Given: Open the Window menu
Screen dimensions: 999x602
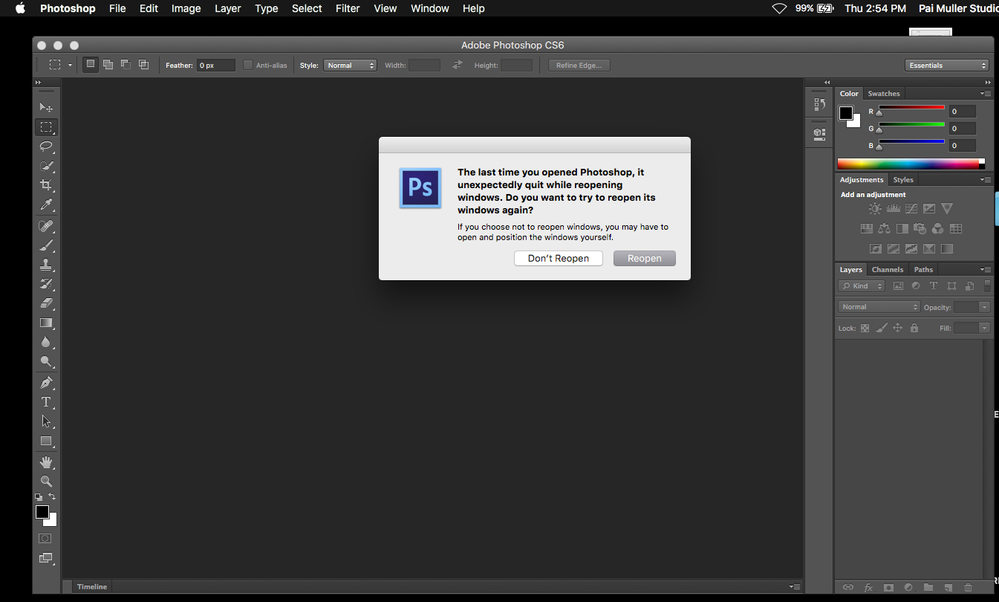Looking at the screenshot, I should 429,8.
